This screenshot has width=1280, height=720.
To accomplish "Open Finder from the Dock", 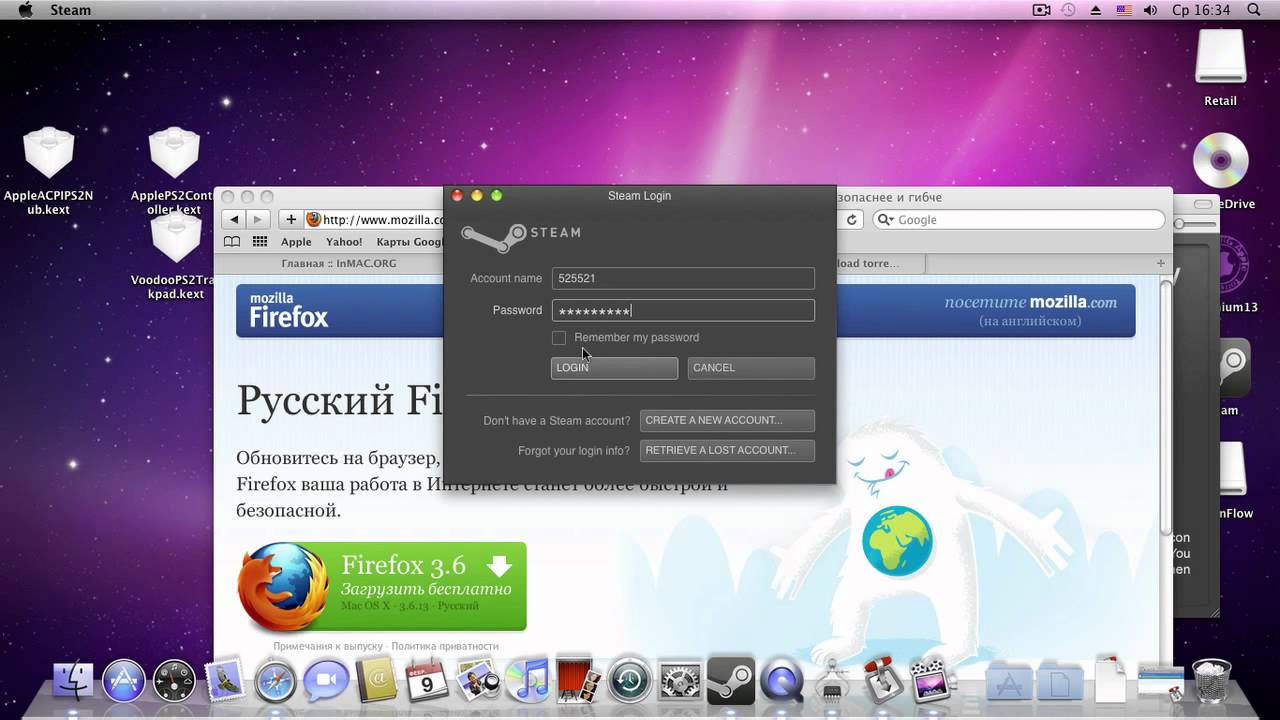I will pyautogui.click(x=72, y=681).
